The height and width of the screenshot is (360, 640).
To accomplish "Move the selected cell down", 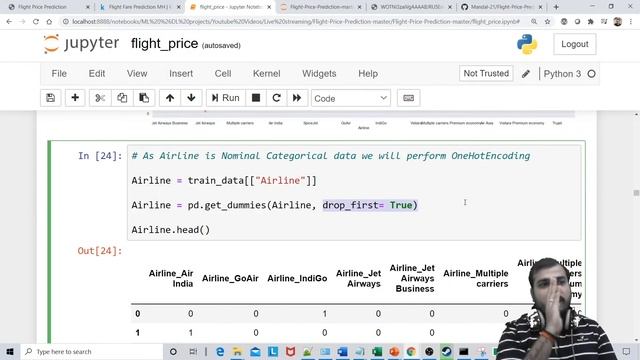I will [191, 98].
